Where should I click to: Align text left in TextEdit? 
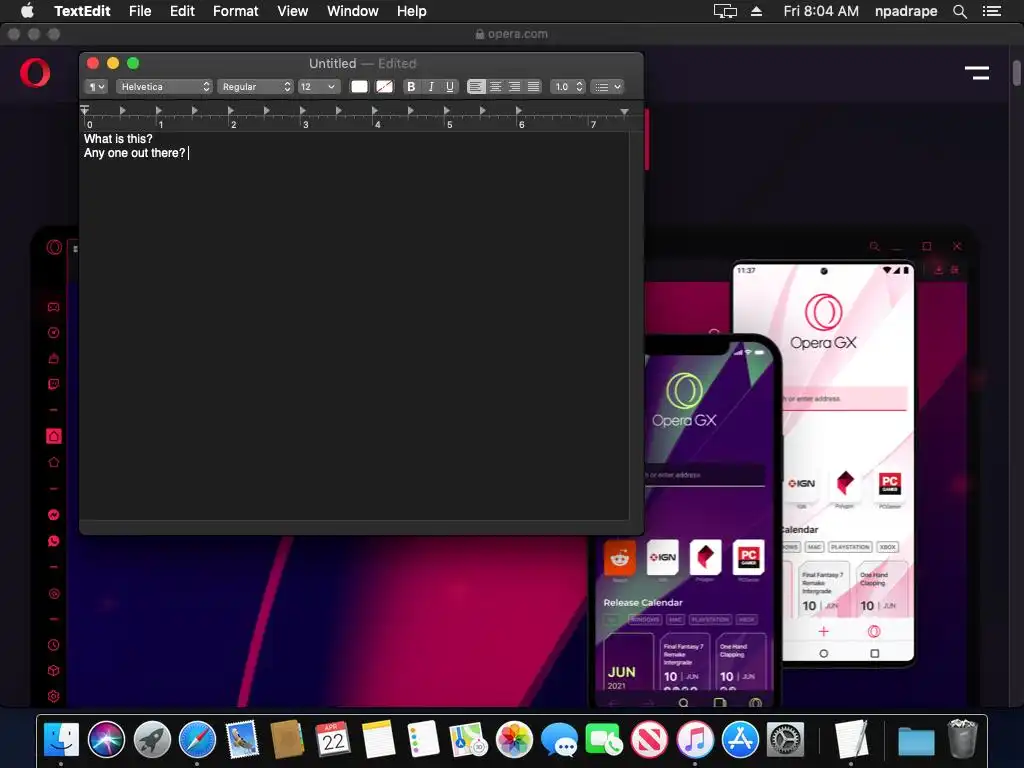click(x=476, y=87)
